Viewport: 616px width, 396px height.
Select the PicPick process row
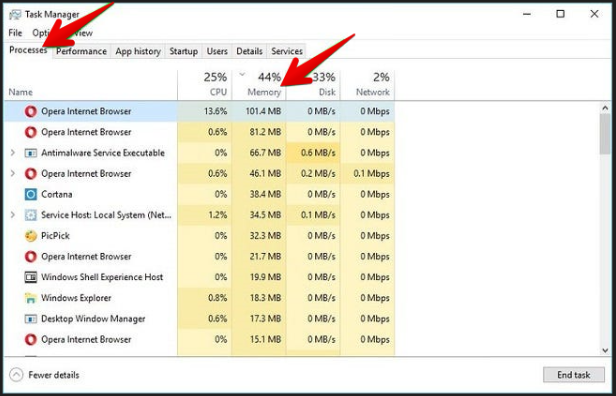tap(199, 236)
